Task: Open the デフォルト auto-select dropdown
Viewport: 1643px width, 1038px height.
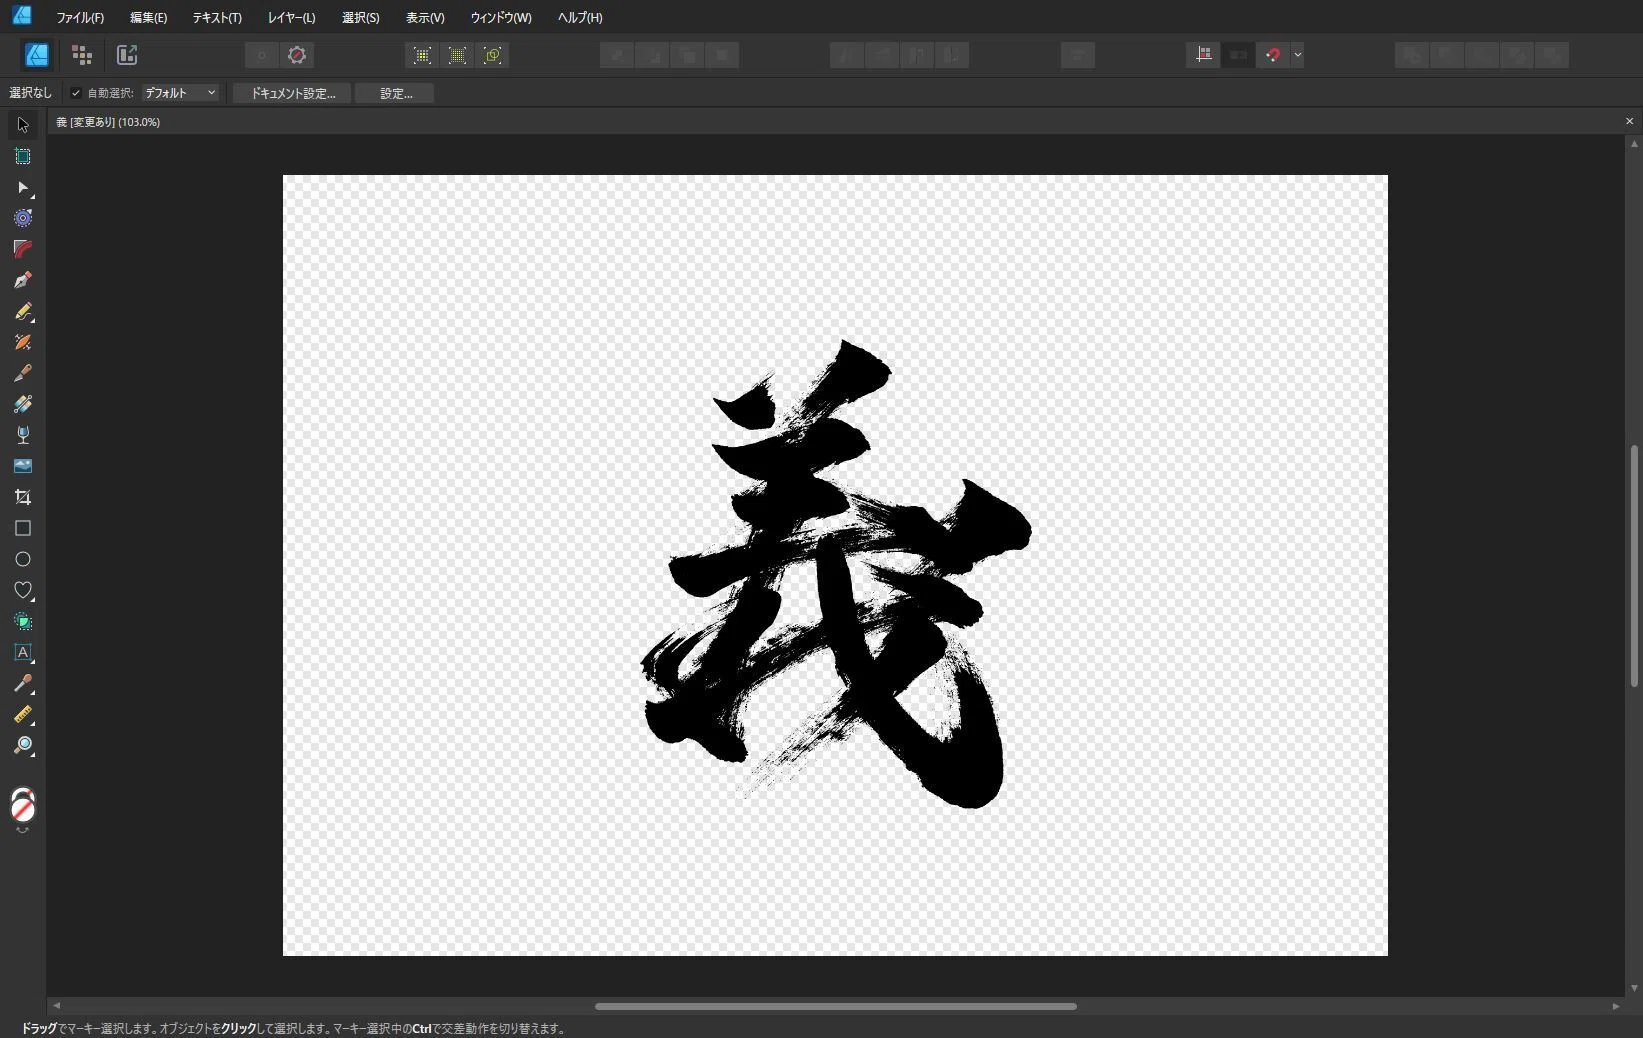Action: (180, 93)
